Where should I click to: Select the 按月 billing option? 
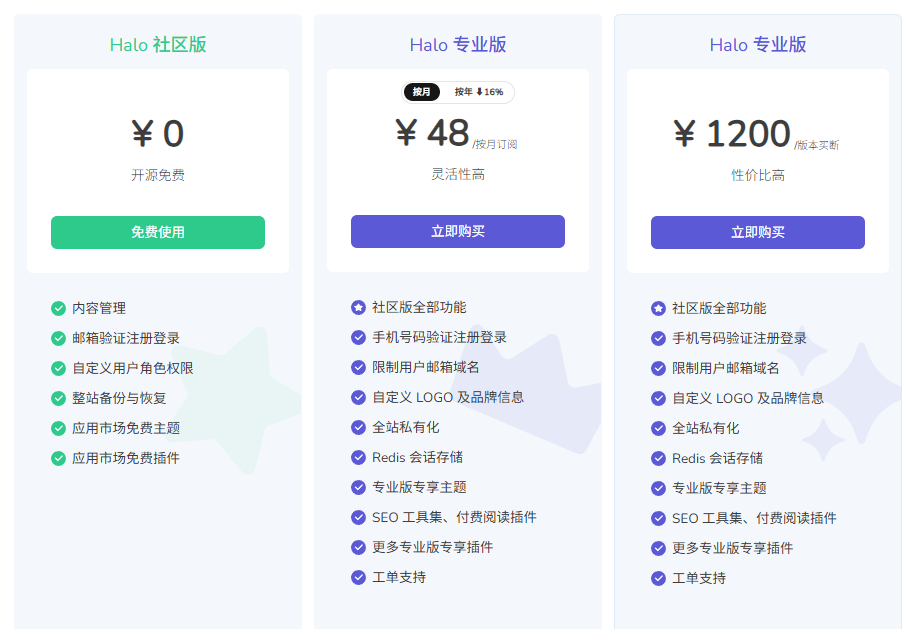point(422,92)
